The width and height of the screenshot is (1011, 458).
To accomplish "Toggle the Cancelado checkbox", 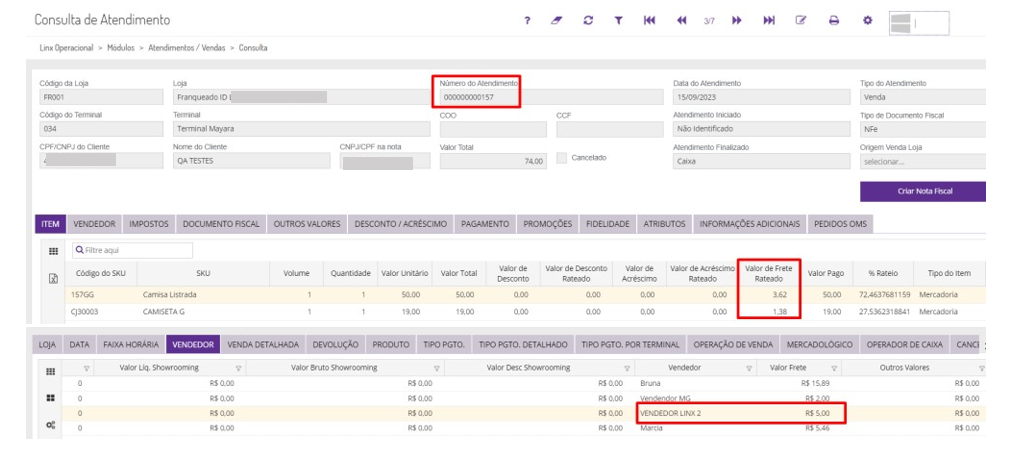I will tap(562, 158).
